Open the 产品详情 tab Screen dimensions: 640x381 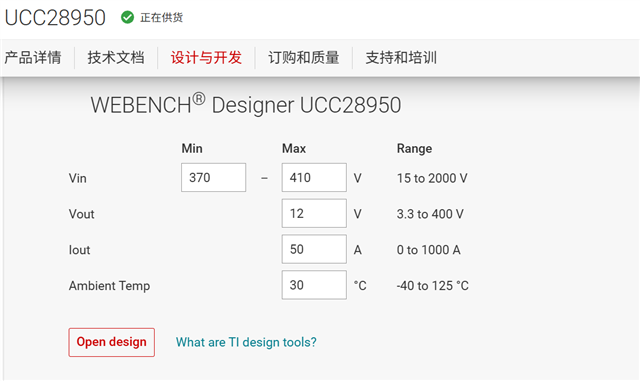(x=33, y=58)
